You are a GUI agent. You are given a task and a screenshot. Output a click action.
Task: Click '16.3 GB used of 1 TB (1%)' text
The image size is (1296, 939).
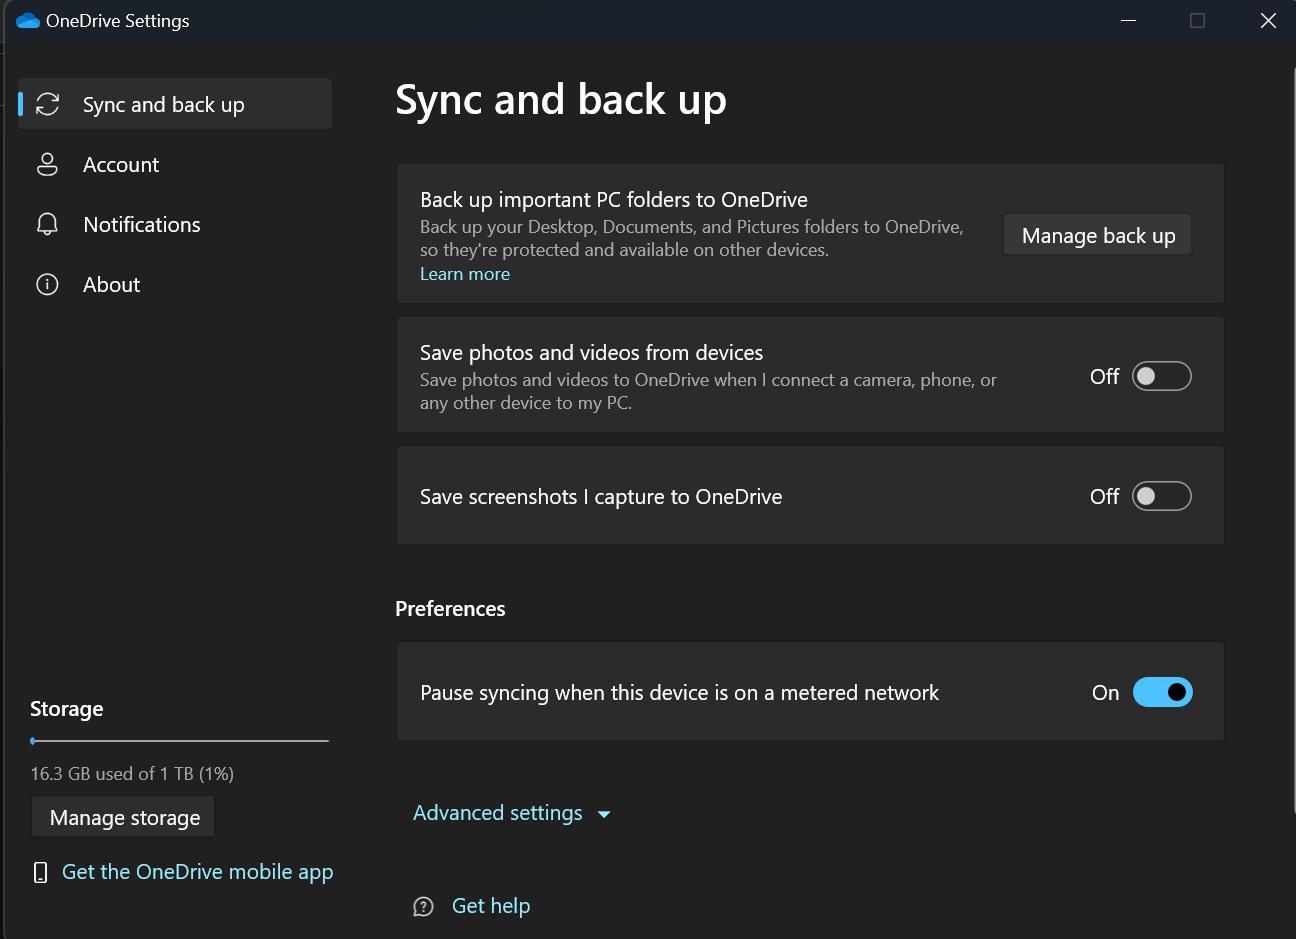click(132, 774)
